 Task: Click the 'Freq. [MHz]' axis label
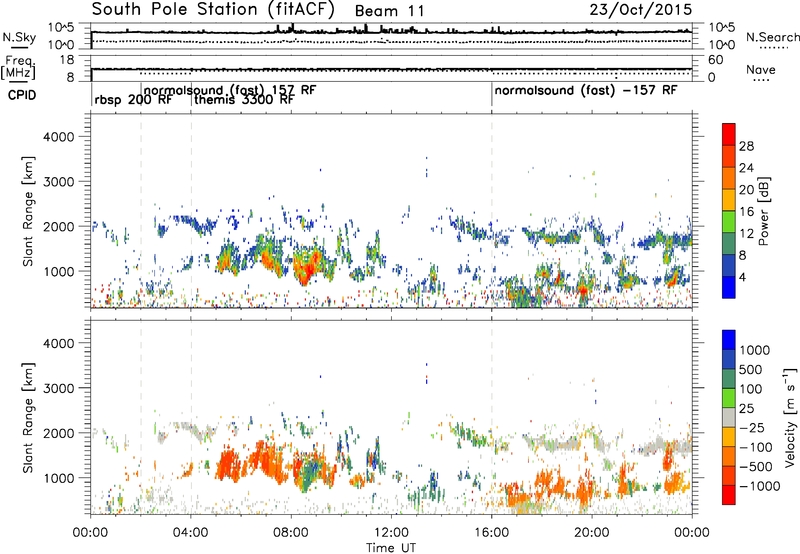pyautogui.click(x=18, y=68)
